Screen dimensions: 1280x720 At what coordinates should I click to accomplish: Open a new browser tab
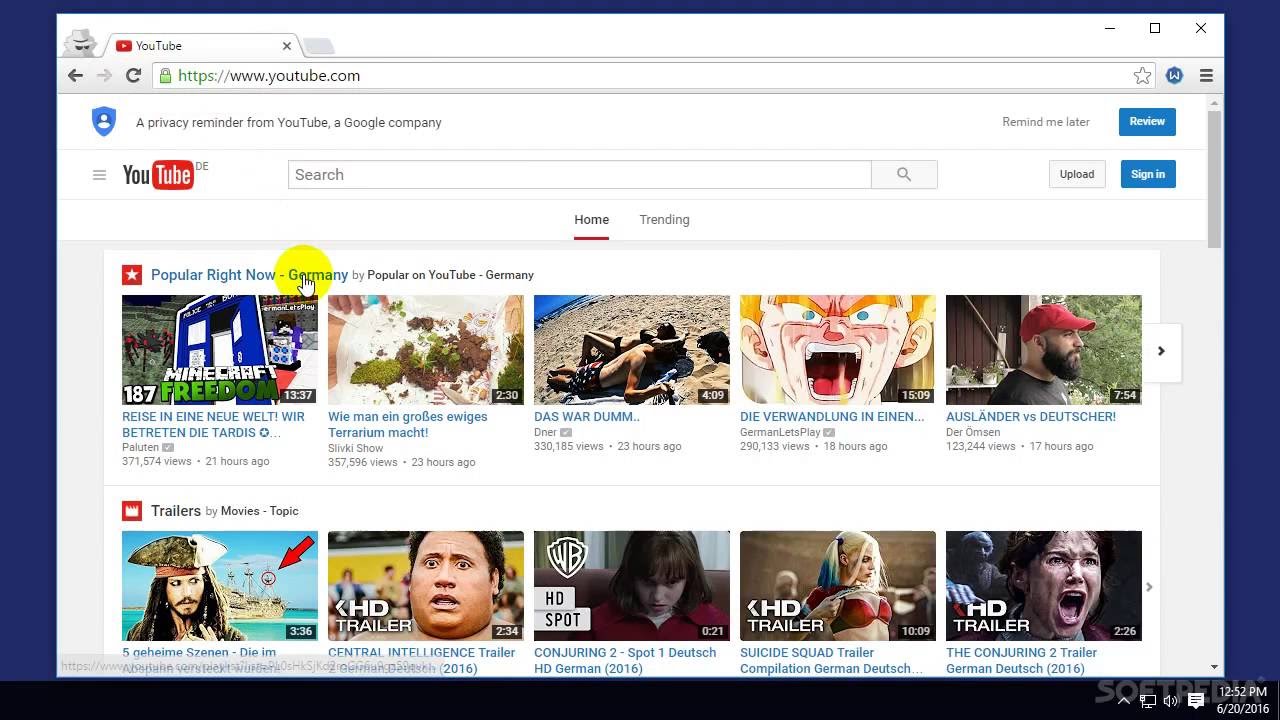click(318, 46)
